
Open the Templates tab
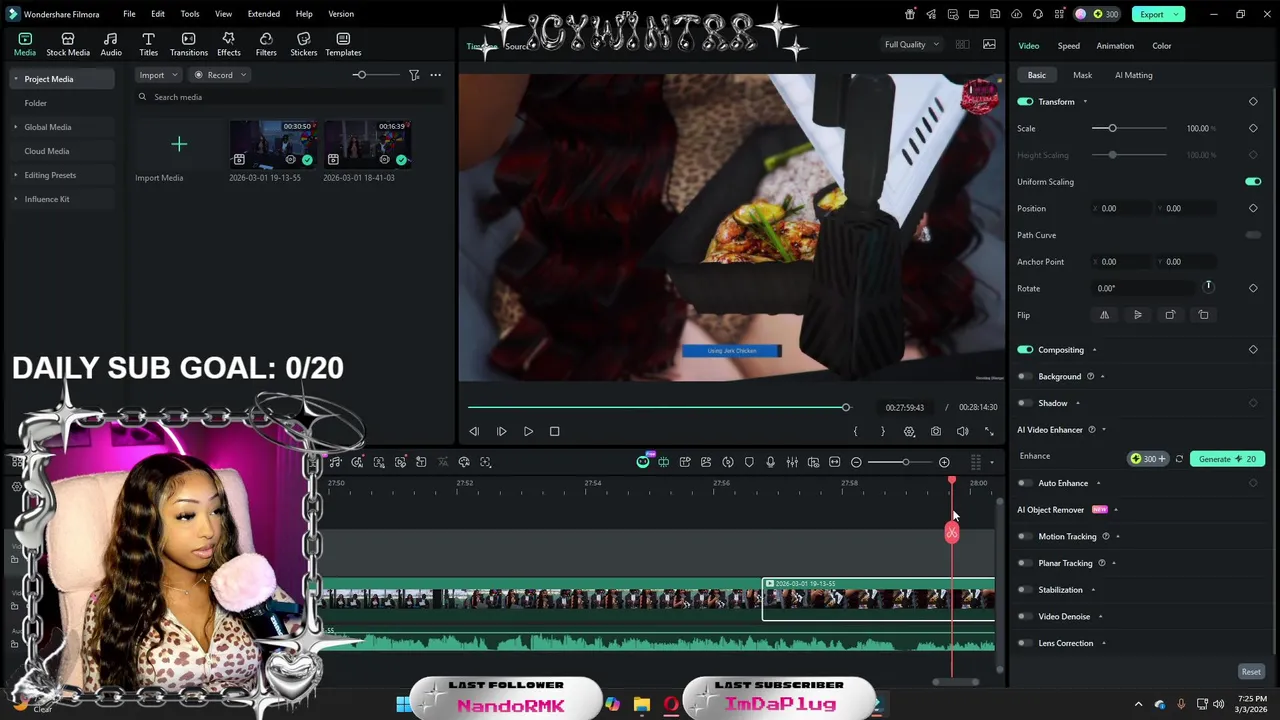click(x=343, y=44)
